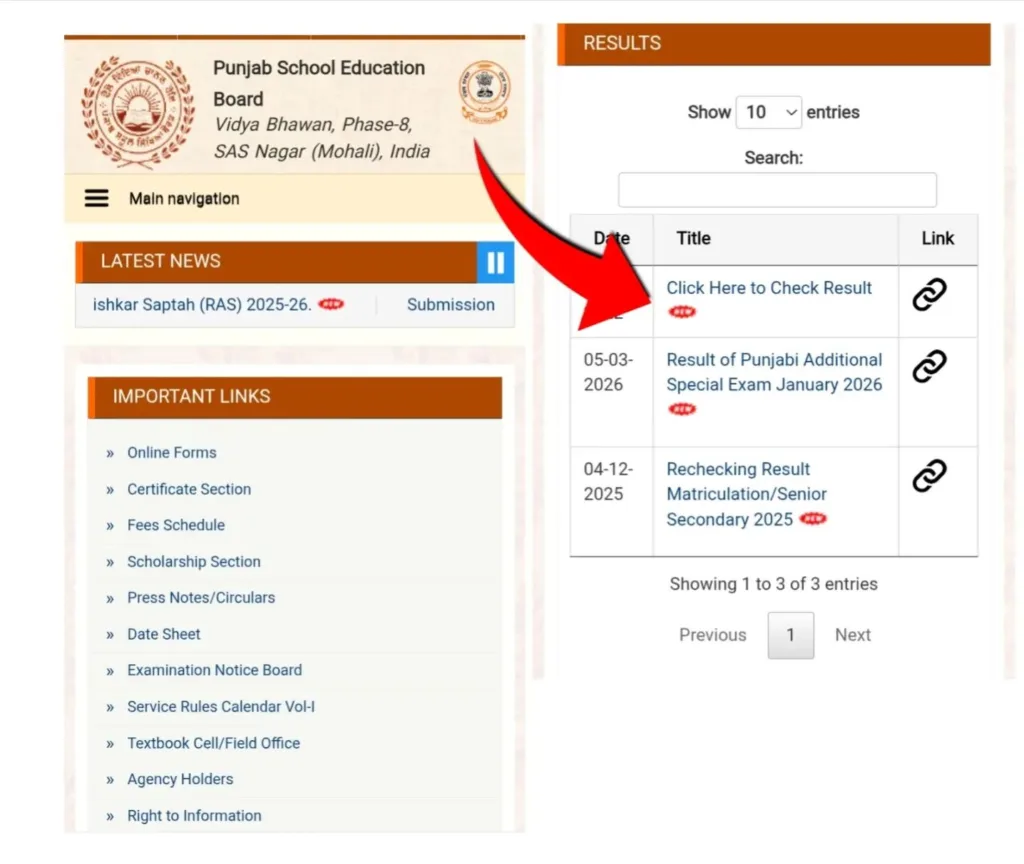
Task: Open the hamburger Main navigation menu
Action: (97, 198)
